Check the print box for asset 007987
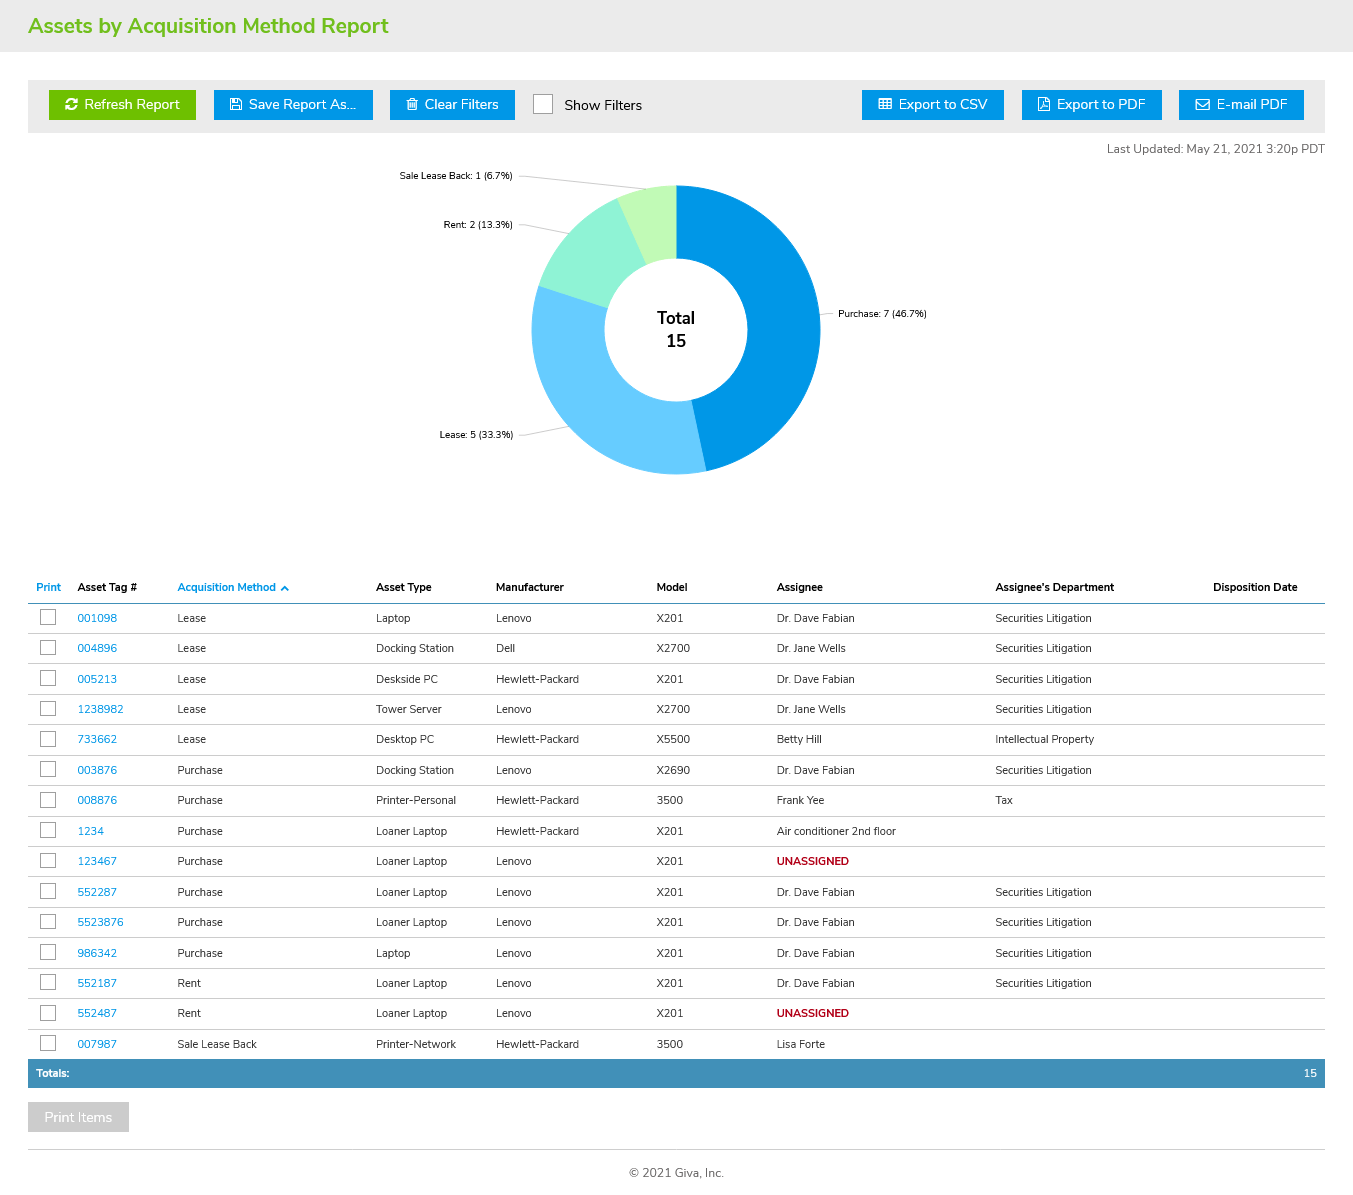Viewport: 1353px width, 1195px height. click(47, 1043)
